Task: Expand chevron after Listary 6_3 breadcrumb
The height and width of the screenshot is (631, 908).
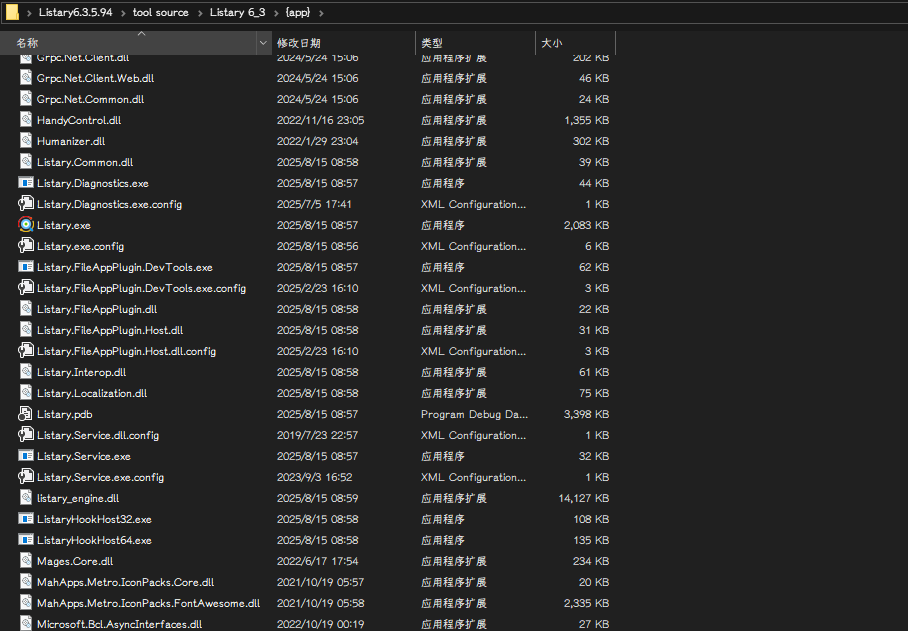Action: [276, 13]
